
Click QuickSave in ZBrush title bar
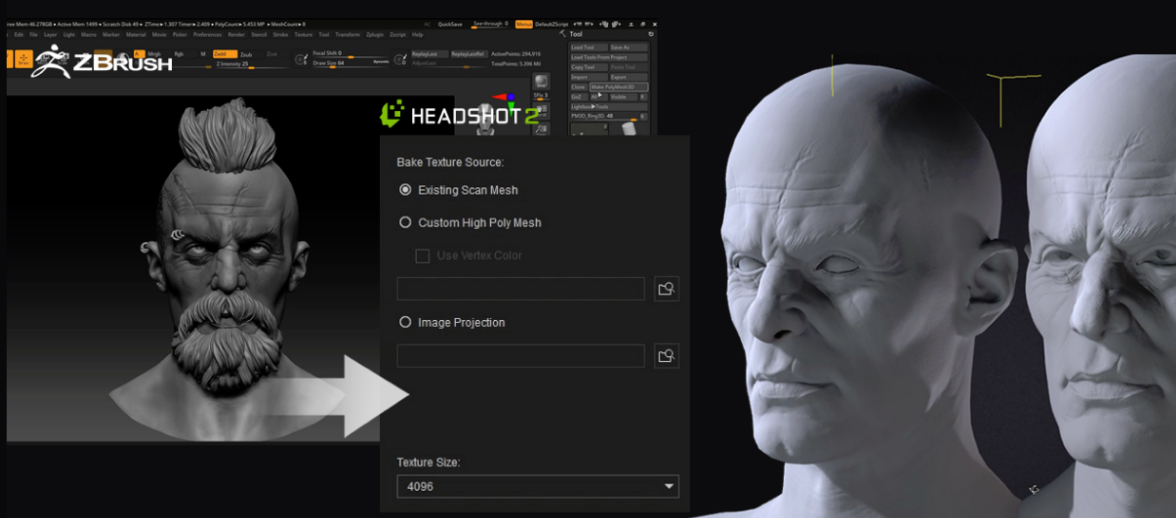click(x=450, y=24)
